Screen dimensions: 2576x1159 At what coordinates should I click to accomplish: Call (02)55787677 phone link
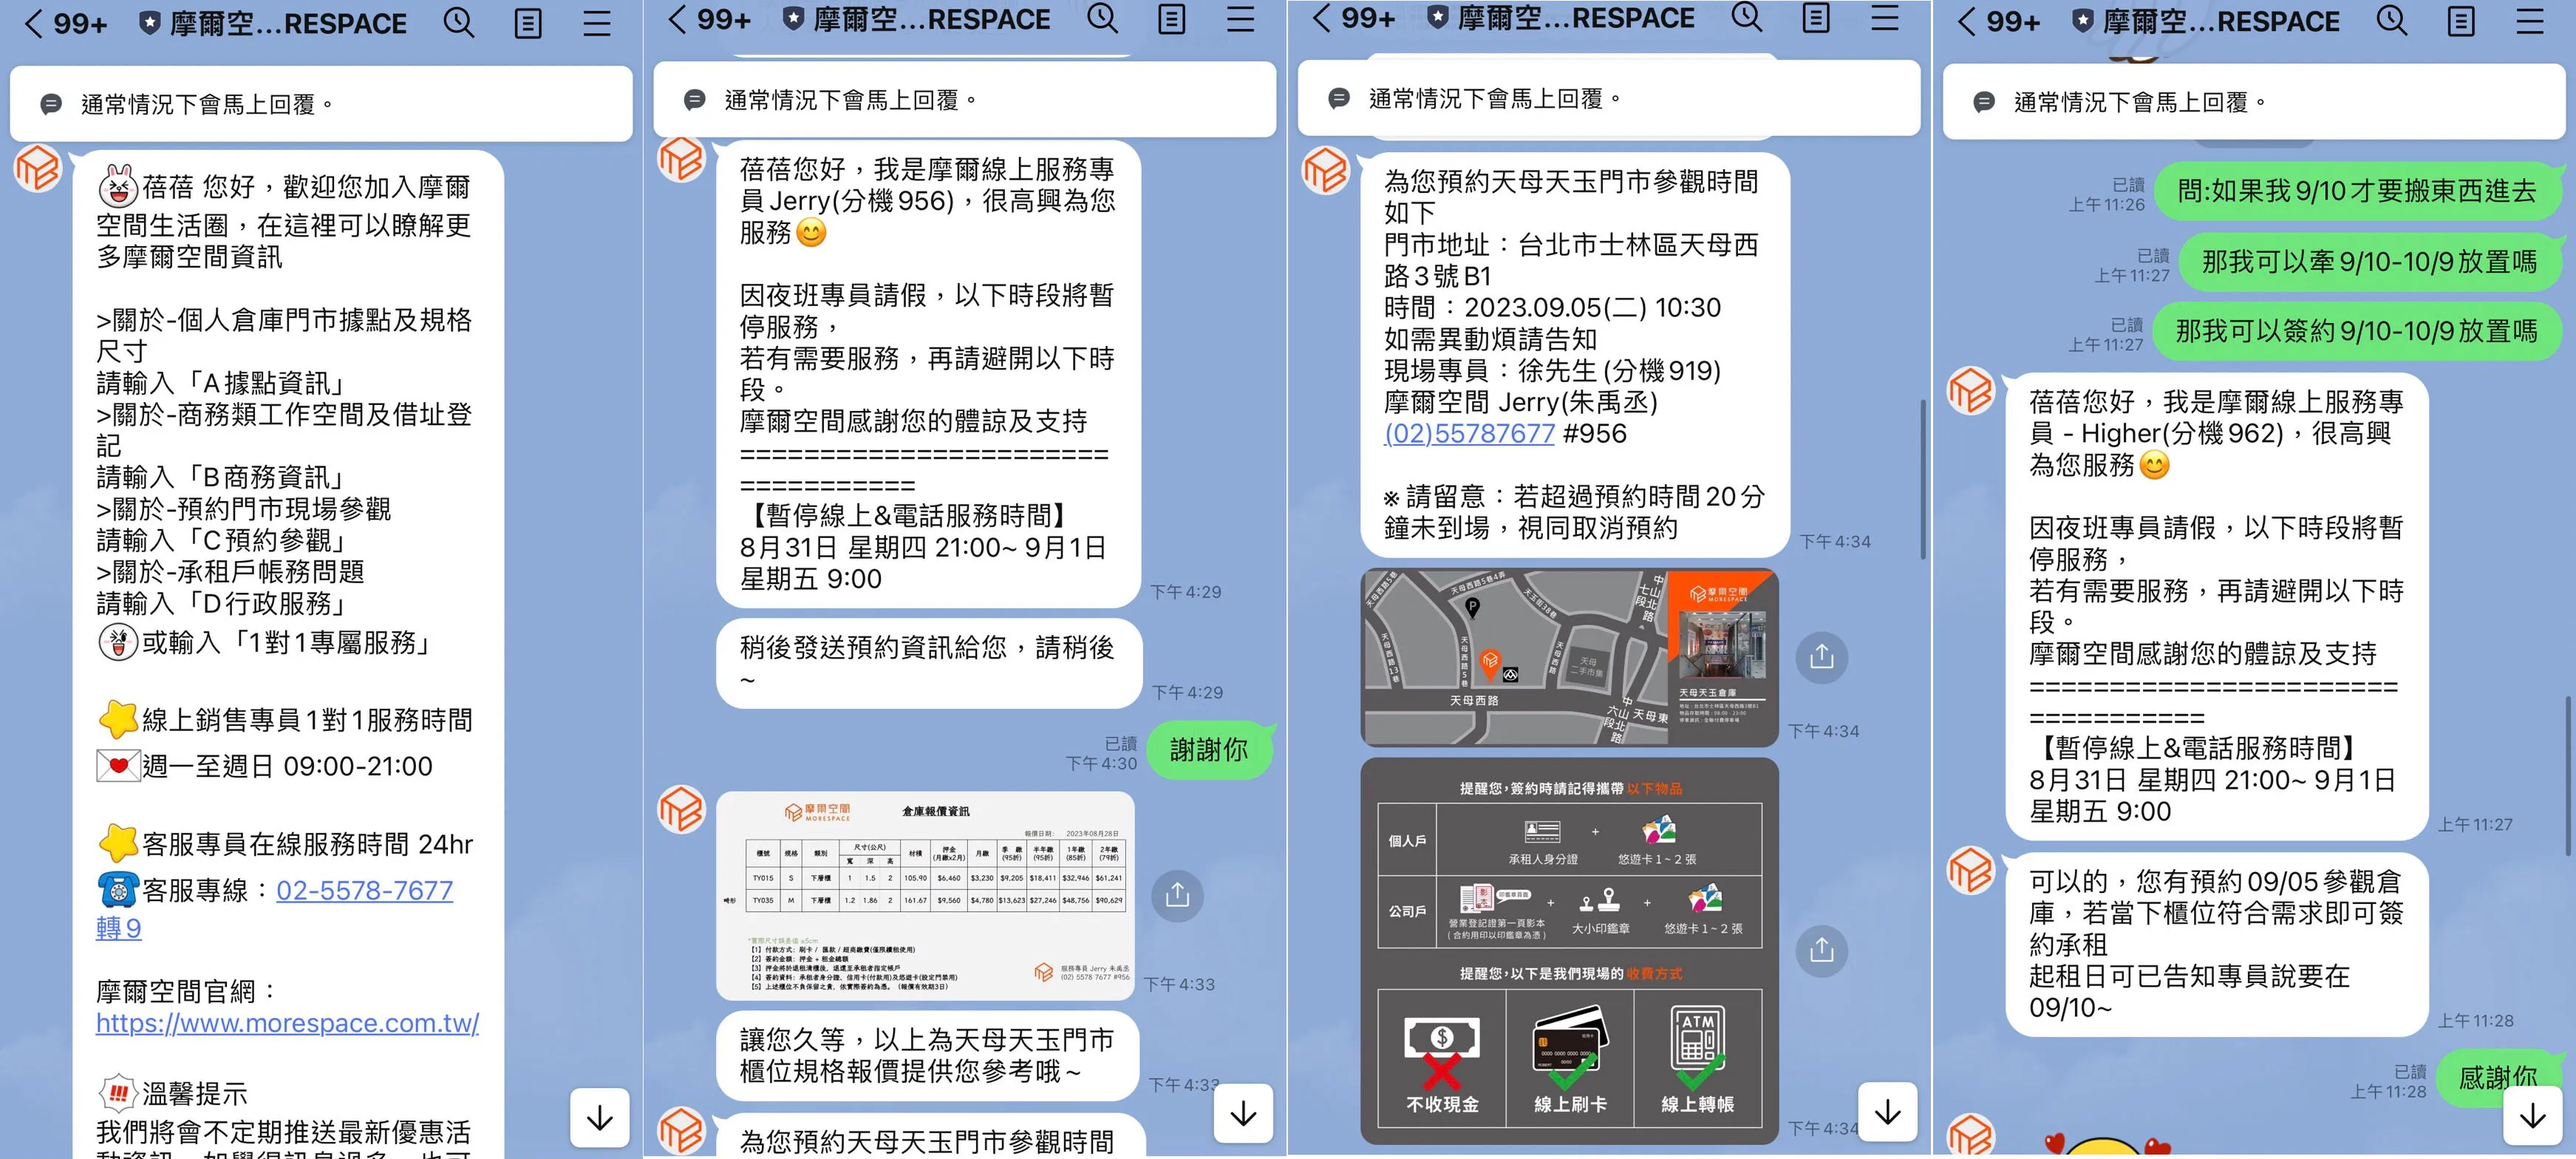pos(1469,433)
